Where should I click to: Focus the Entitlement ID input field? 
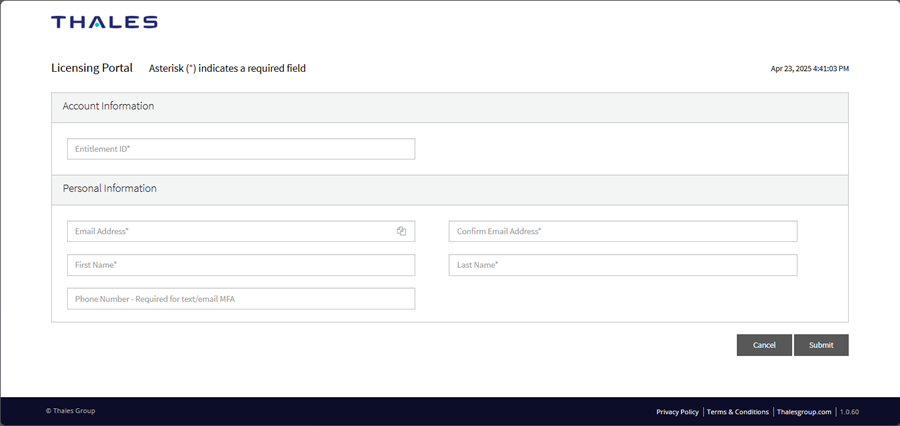[240, 149]
